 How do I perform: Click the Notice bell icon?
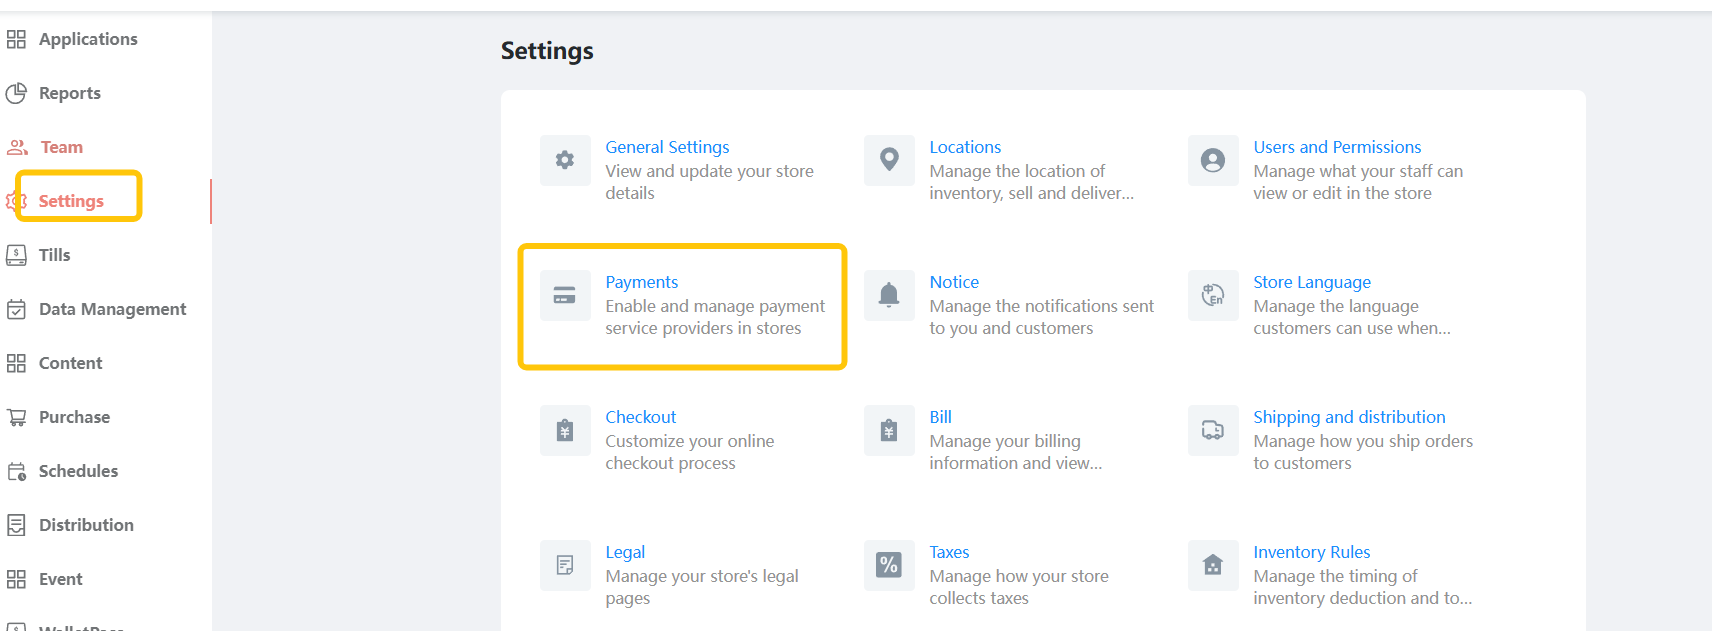click(889, 295)
